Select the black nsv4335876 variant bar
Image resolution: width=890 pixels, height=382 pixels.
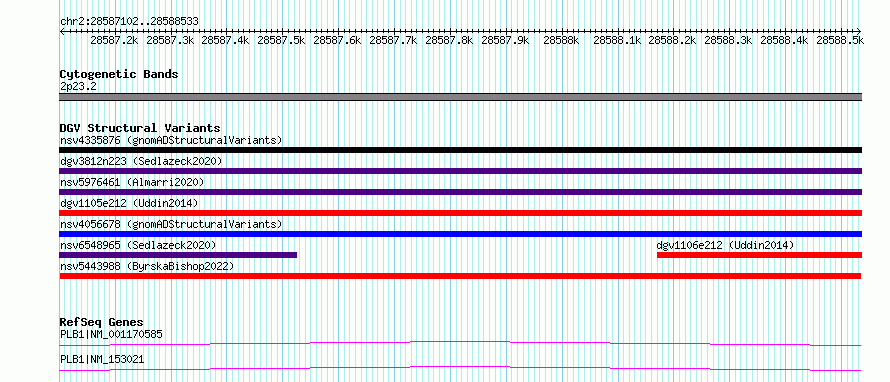coord(461,150)
